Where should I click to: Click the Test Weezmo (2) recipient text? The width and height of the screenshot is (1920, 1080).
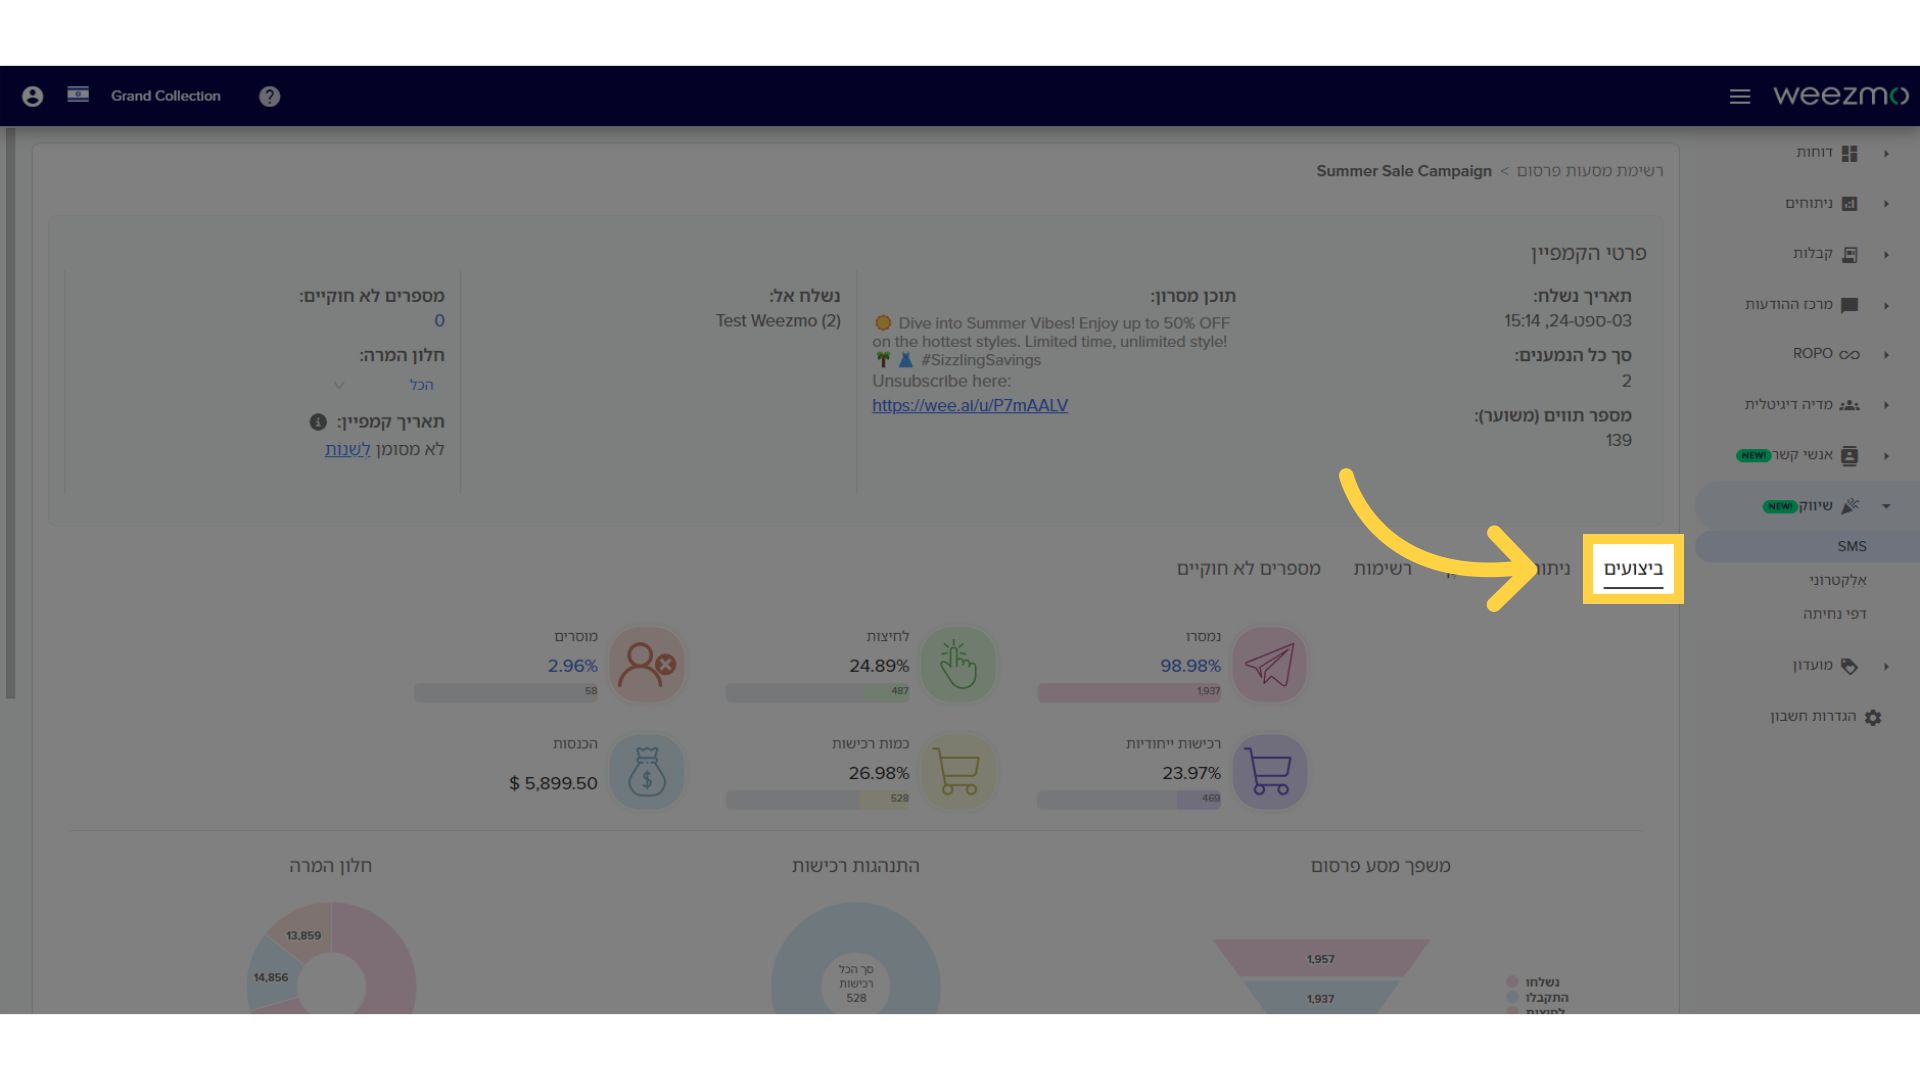778,321
